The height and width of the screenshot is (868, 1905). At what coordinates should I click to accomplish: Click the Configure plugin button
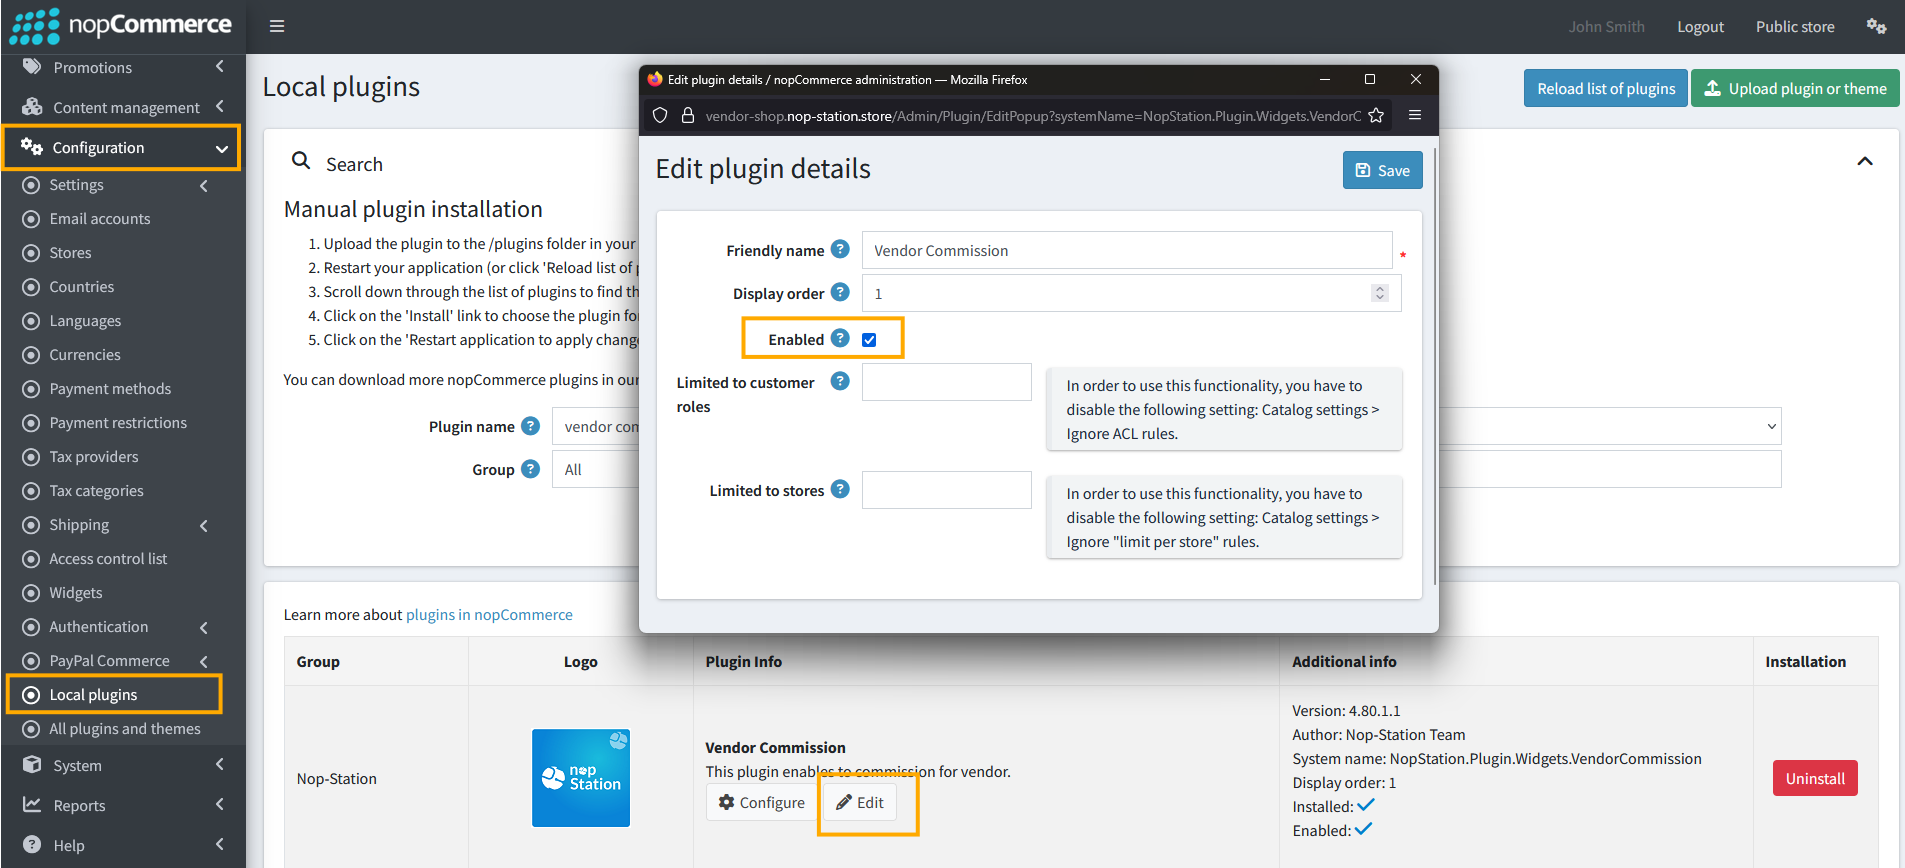pyautogui.click(x=762, y=802)
